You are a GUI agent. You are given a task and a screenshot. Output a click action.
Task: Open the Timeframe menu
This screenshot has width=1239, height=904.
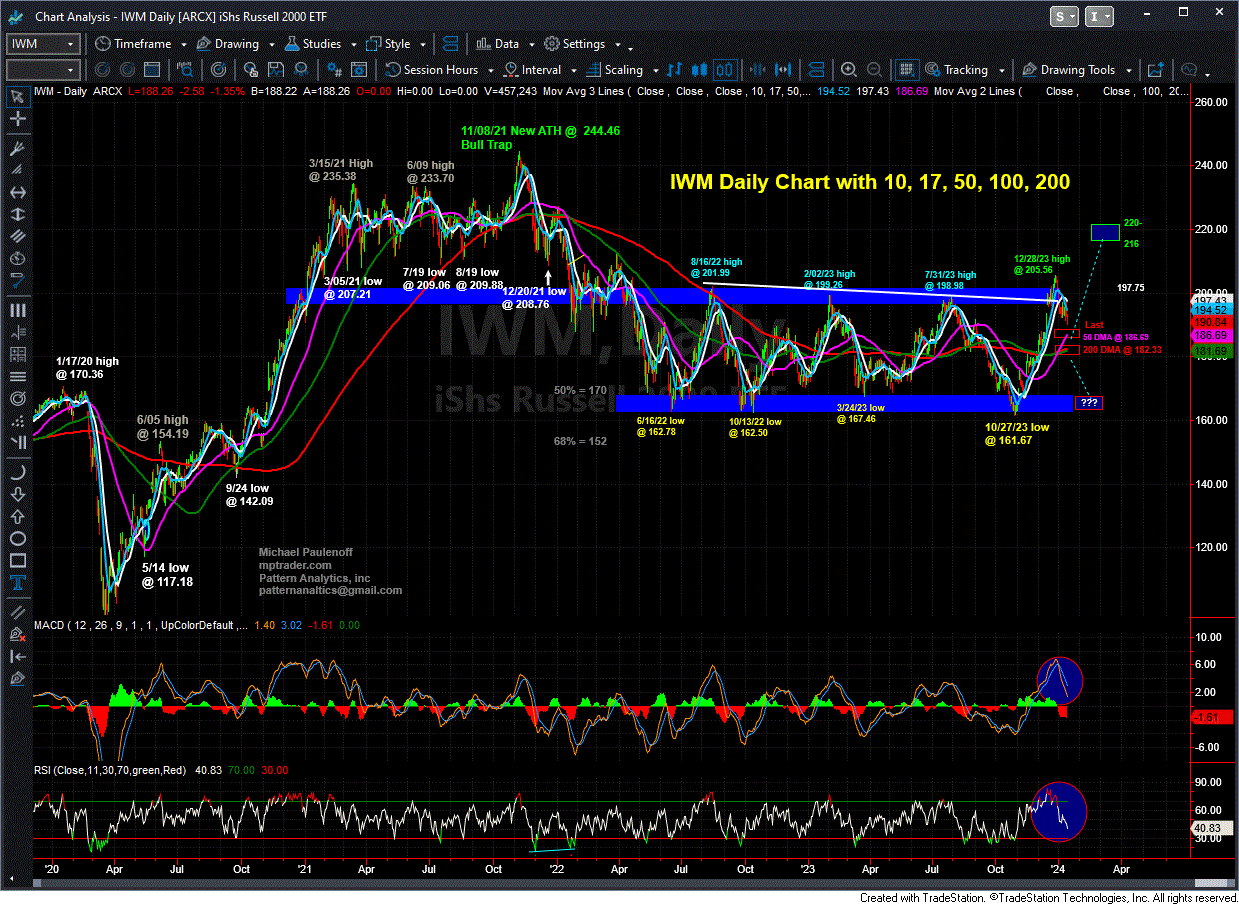pos(133,44)
